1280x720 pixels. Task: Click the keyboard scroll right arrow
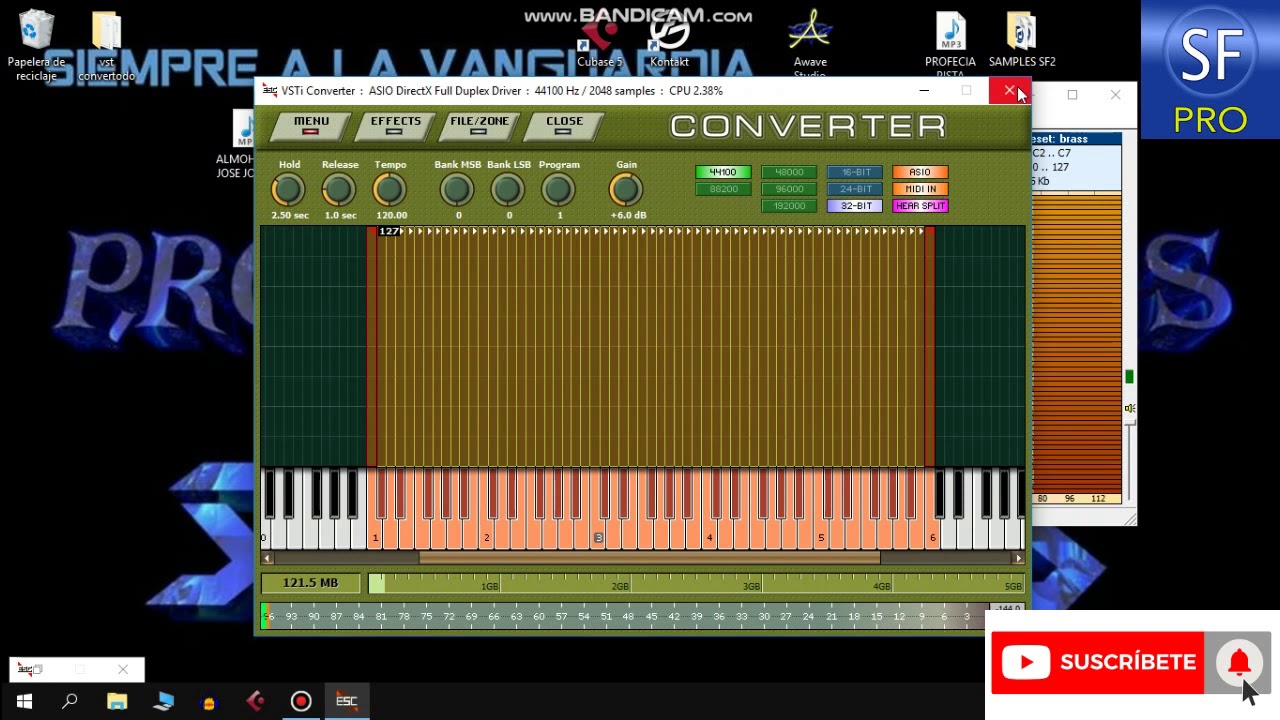[x=1019, y=558]
